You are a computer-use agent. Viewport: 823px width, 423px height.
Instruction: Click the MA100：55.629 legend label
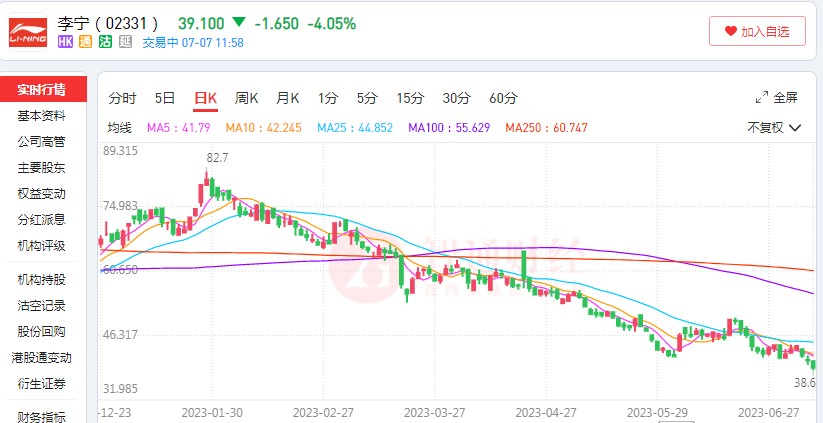coord(449,128)
